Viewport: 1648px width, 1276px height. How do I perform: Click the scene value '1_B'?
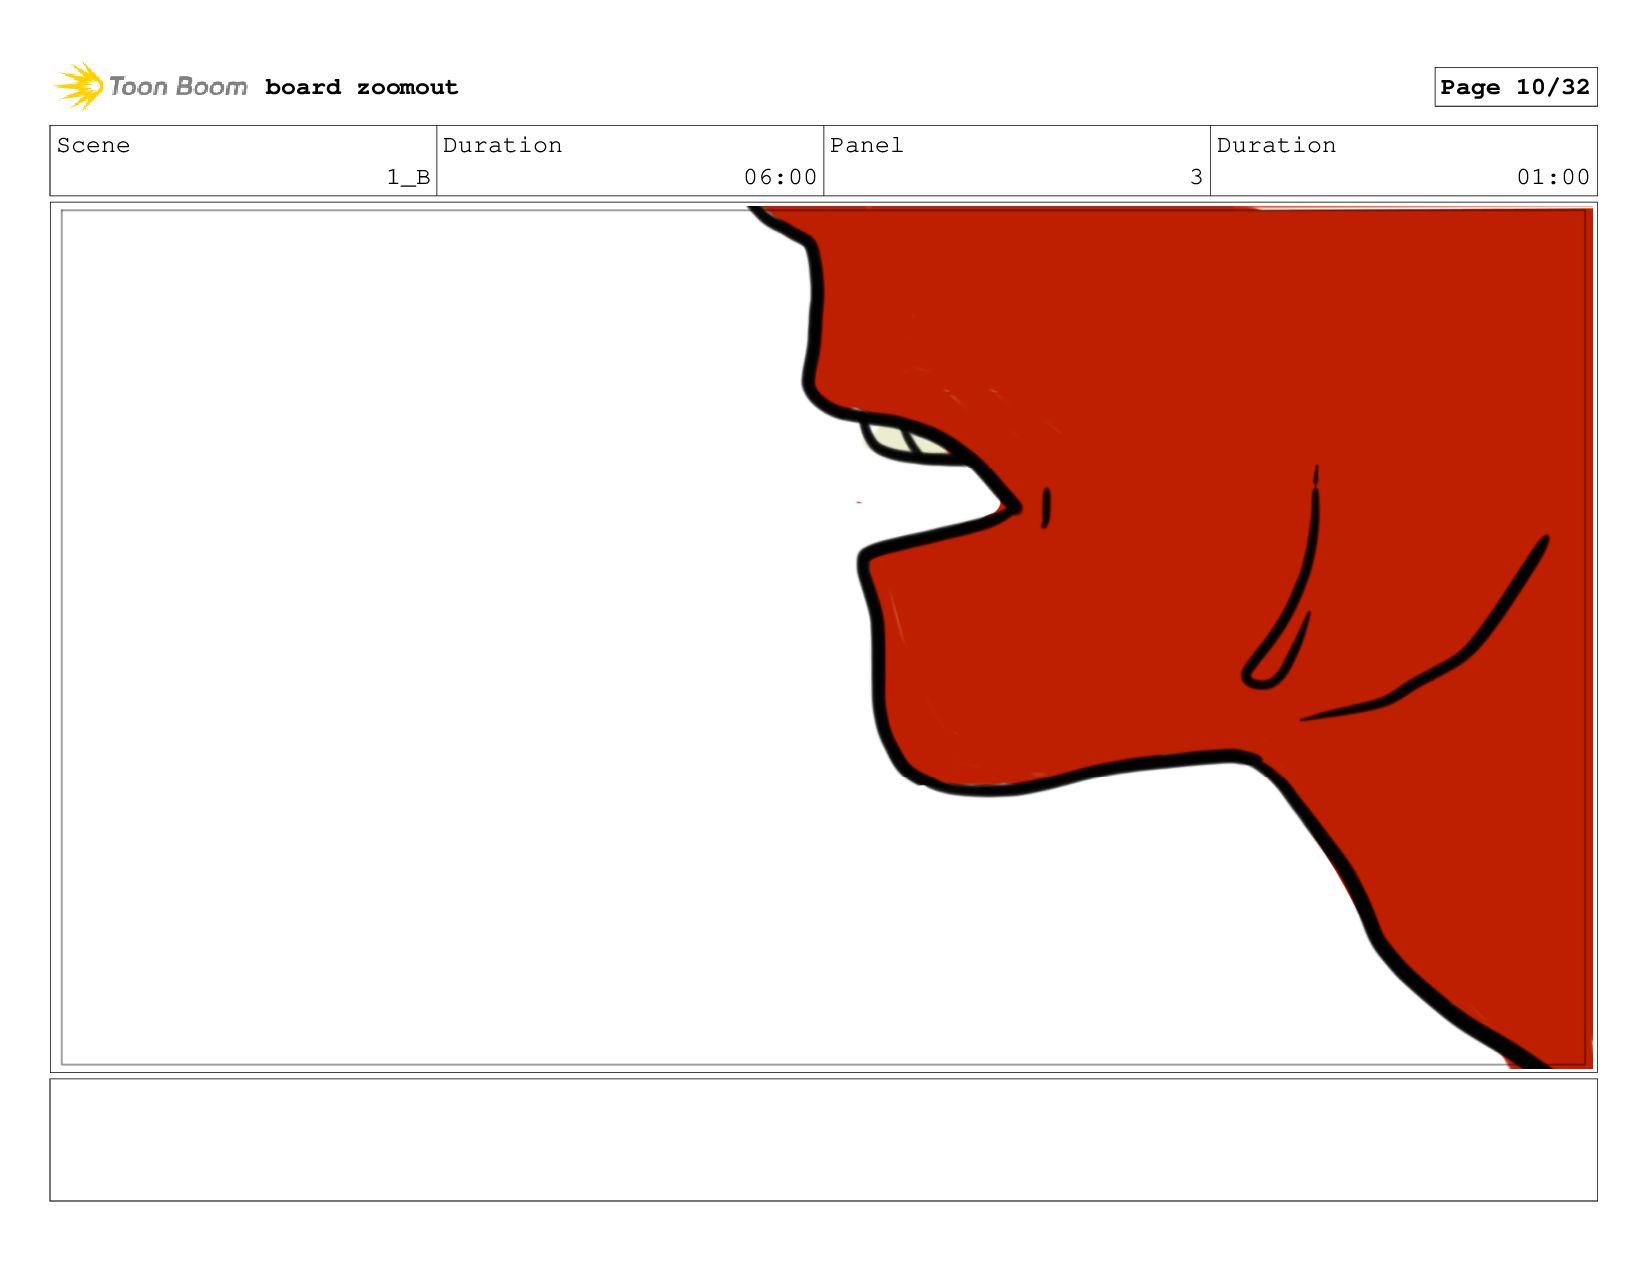click(x=408, y=177)
